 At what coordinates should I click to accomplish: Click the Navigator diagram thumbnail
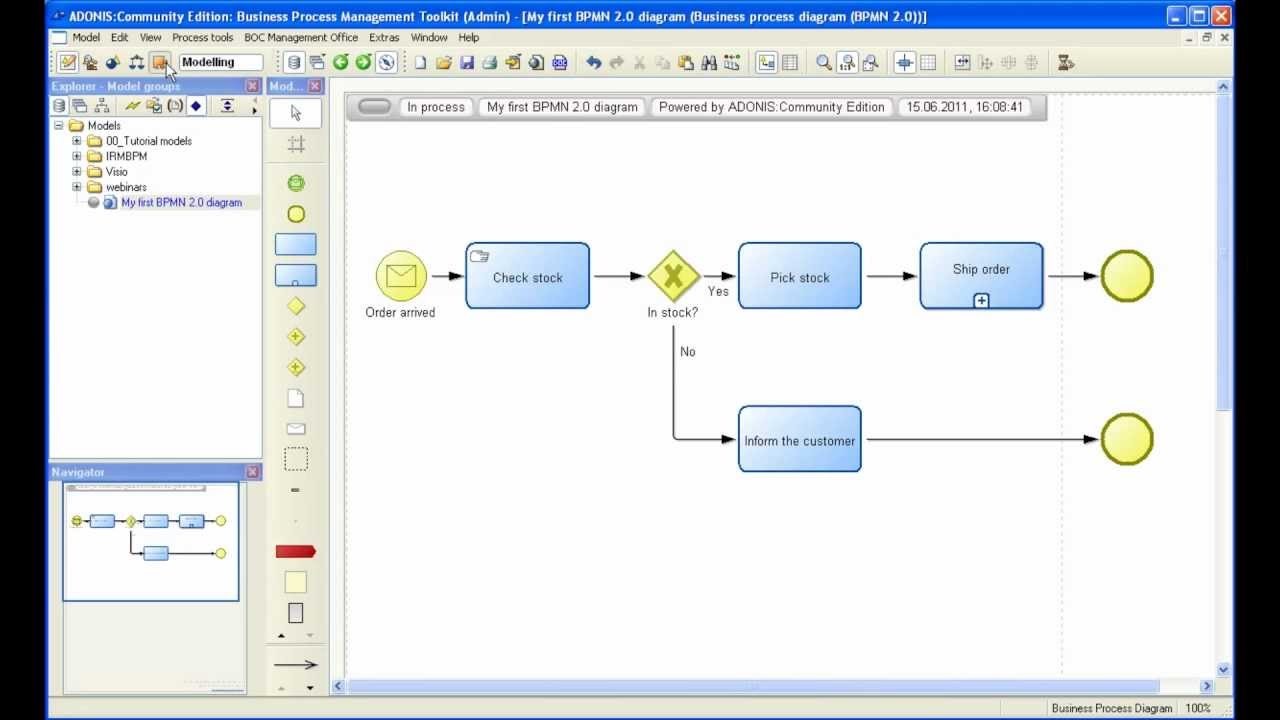(150, 541)
